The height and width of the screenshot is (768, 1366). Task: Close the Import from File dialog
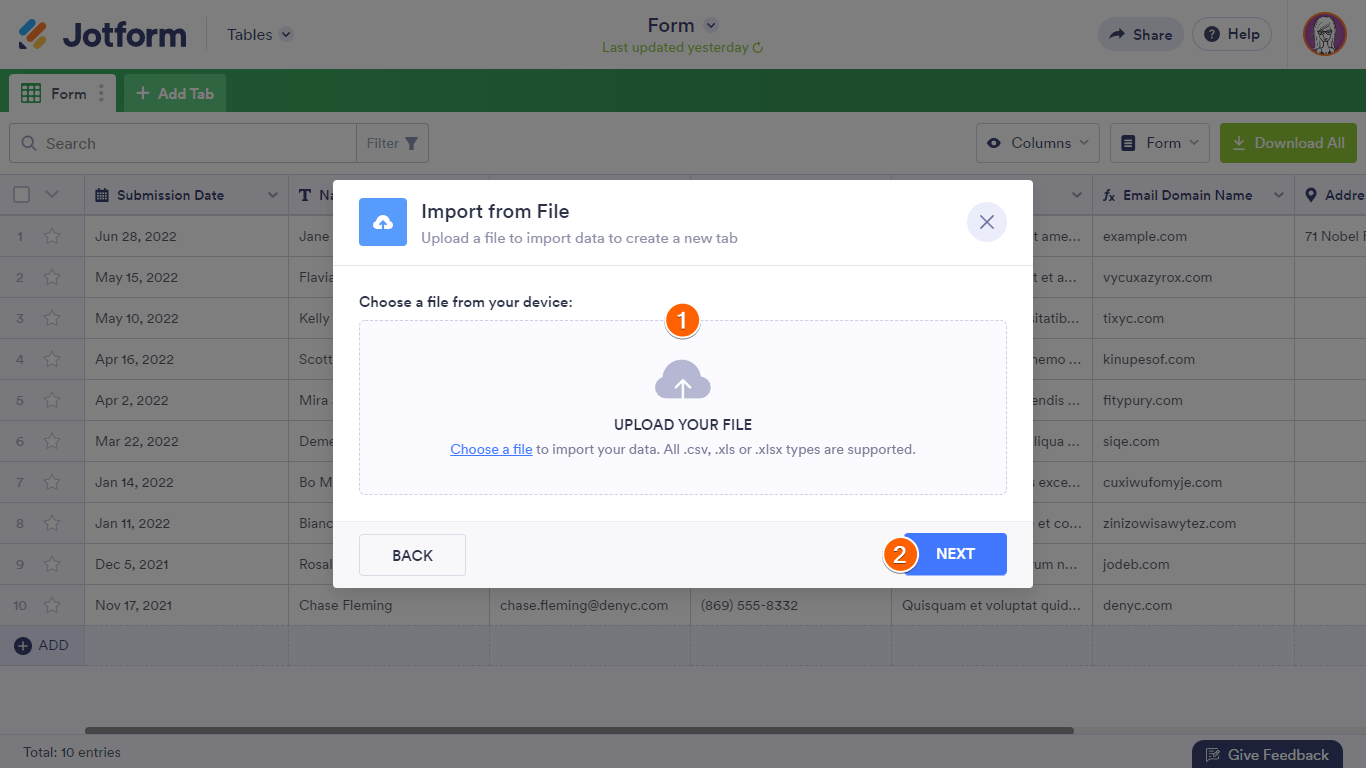pos(986,222)
